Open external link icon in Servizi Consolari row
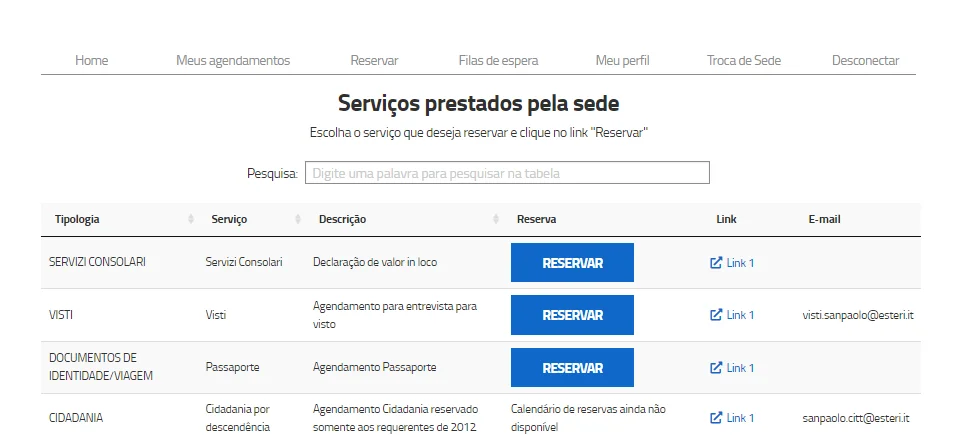964x435 pixels. (x=716, y=263)
